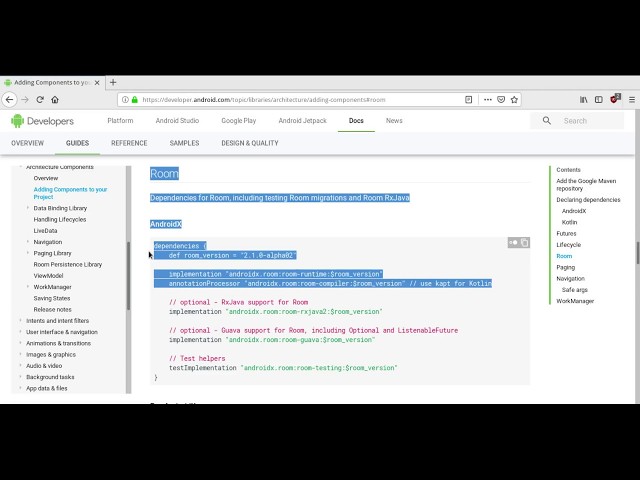Open the browser home page
The image size is (640, 480).
pyautogui.click(x=55, y=100)
